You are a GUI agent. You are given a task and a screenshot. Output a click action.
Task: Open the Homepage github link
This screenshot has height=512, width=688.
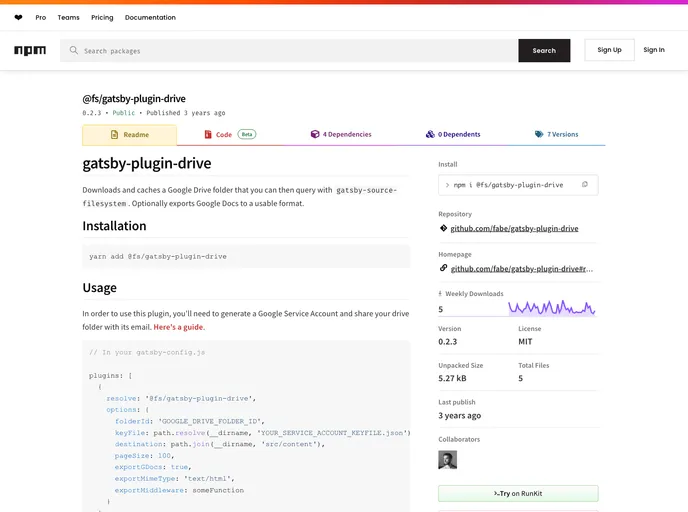pyautogui.click(x=522, y=269)
